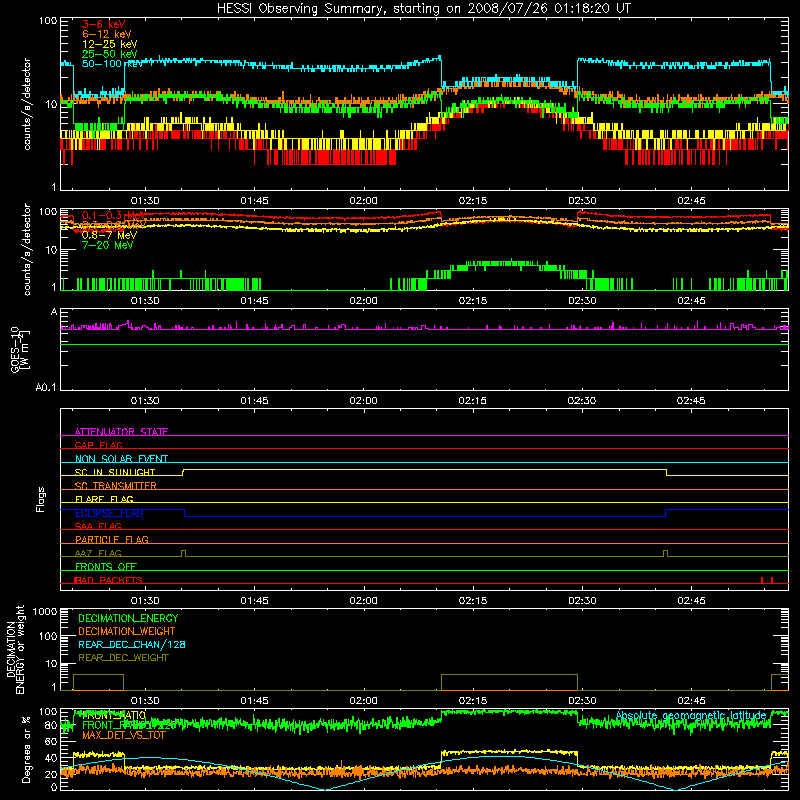Click the DECIMATION ENERGY or weight axis title
This screenshot has width=800, height=800.
click(15, 649)
